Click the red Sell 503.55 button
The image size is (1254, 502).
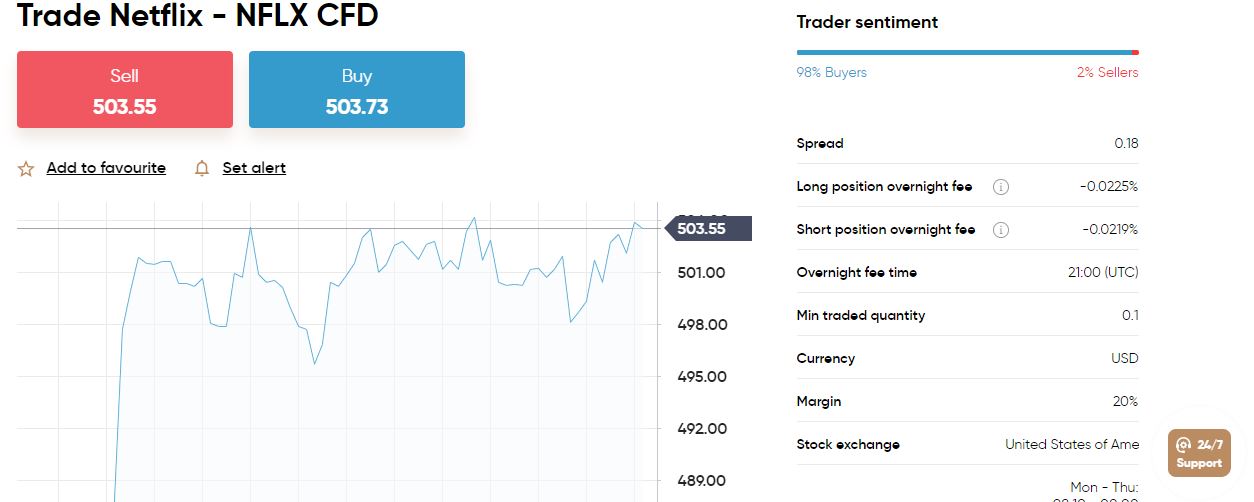coord(125,90)
